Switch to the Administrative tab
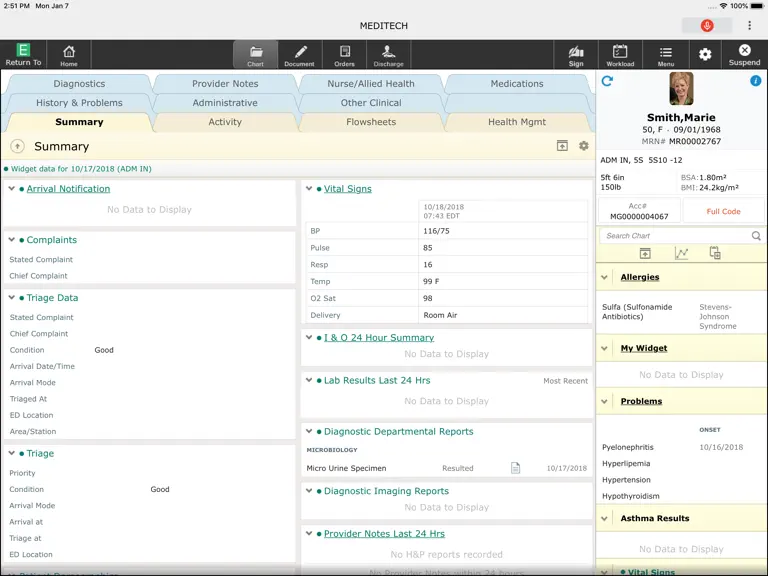 (x=225, y=103)
